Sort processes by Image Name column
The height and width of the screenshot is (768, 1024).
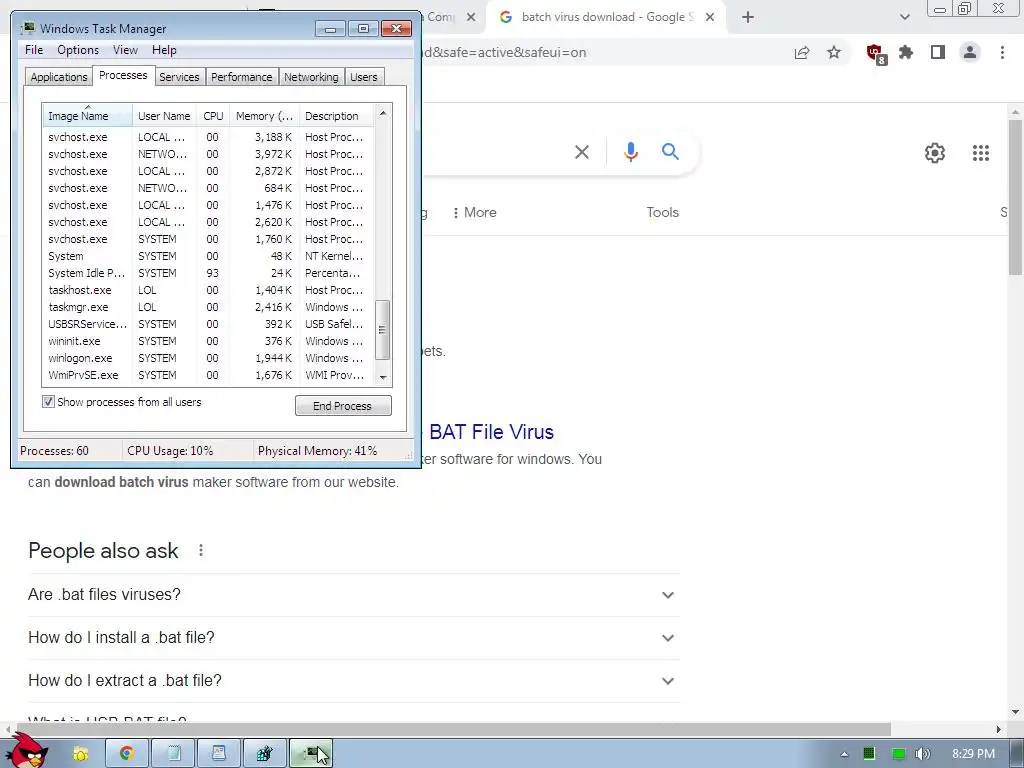88,116
